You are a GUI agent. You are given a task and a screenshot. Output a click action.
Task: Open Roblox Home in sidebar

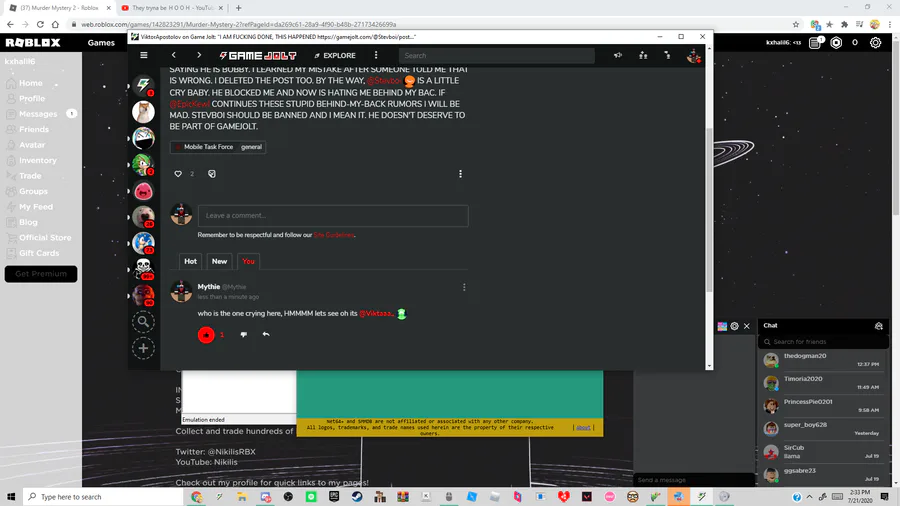(30, 83)
